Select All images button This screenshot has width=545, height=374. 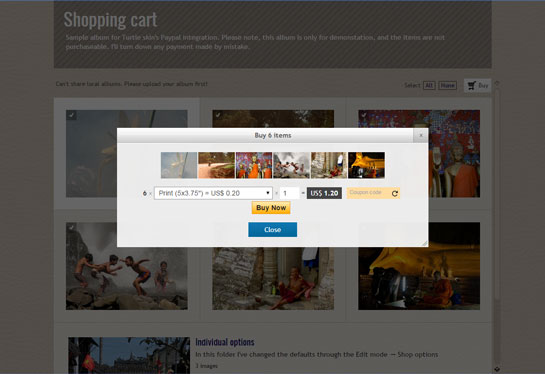(x=429, y=86)
